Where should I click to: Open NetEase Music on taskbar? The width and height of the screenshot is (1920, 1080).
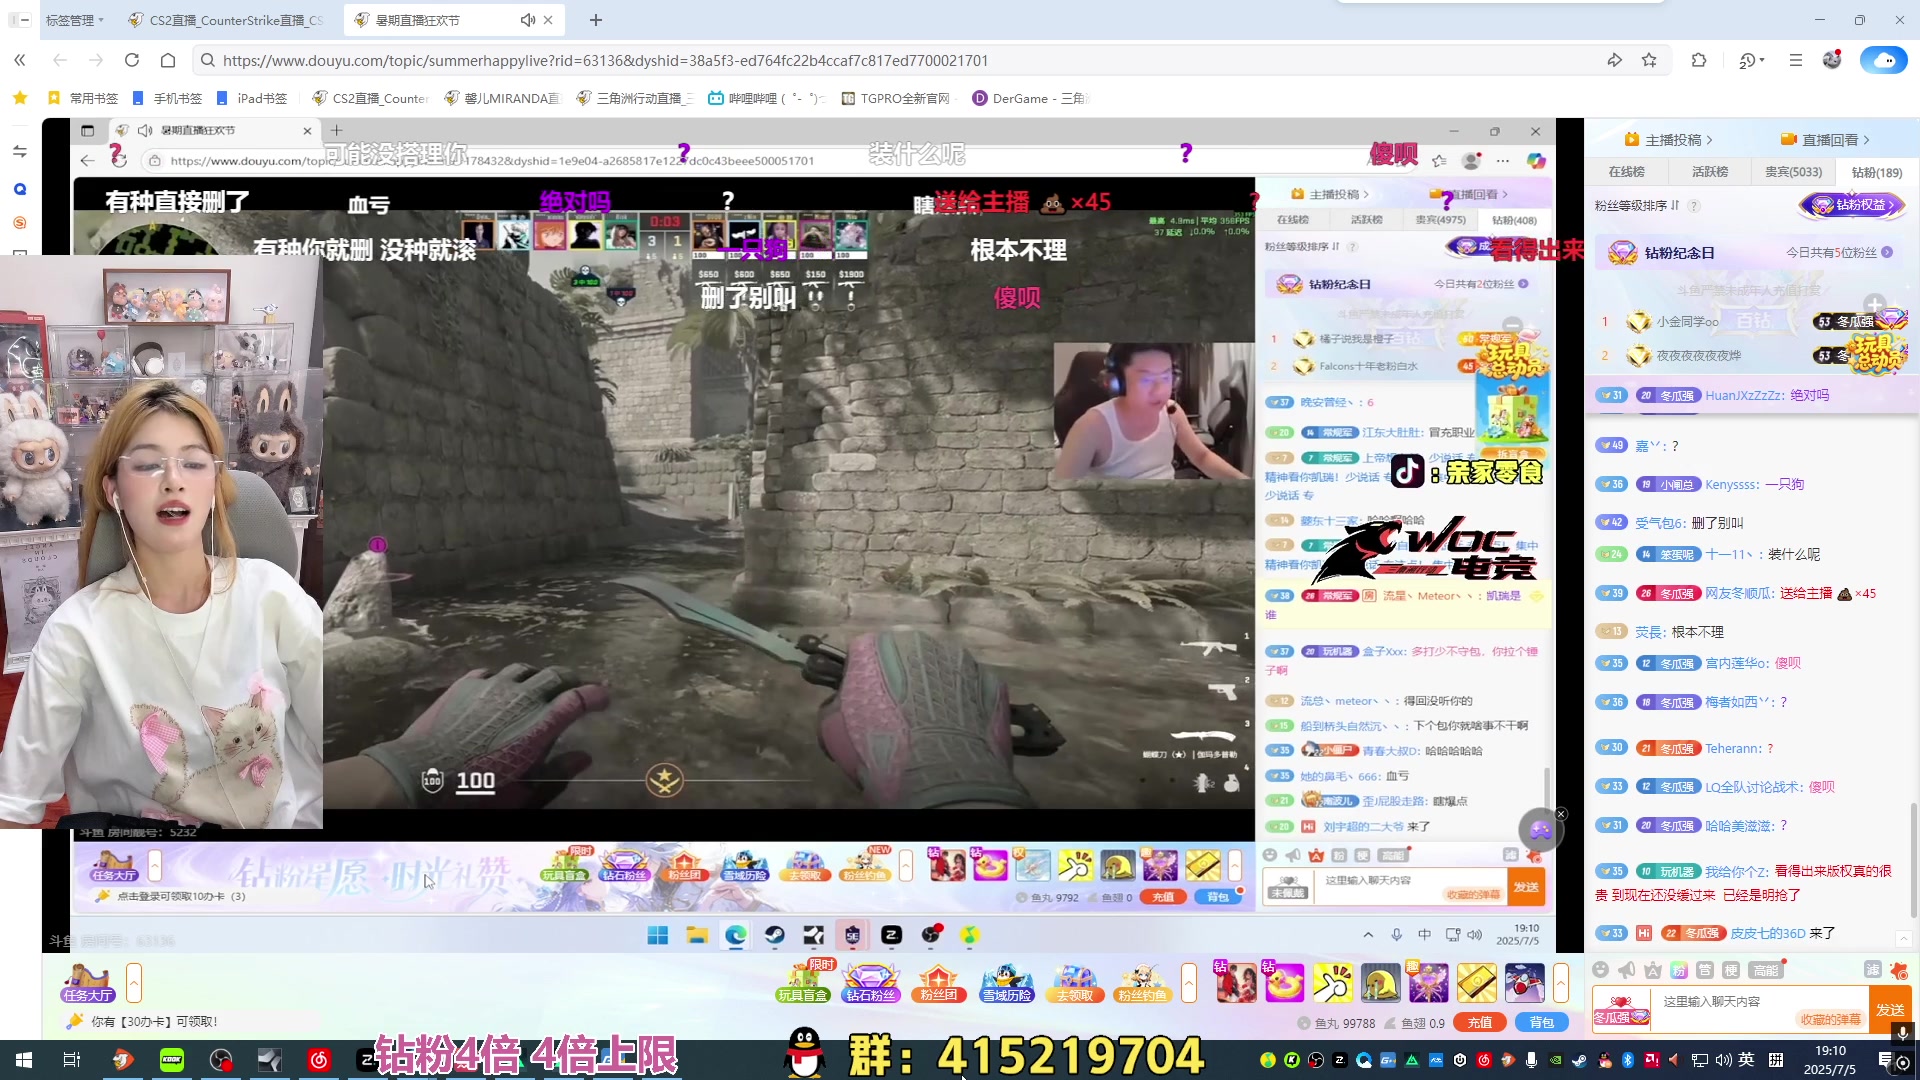[x=319, y=1060]
